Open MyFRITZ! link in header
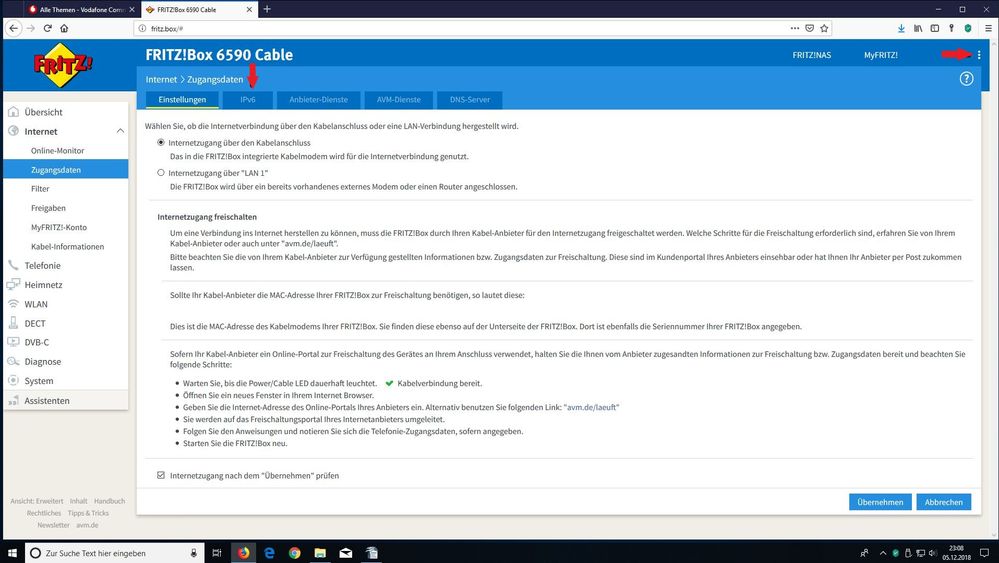 point(880,55)
